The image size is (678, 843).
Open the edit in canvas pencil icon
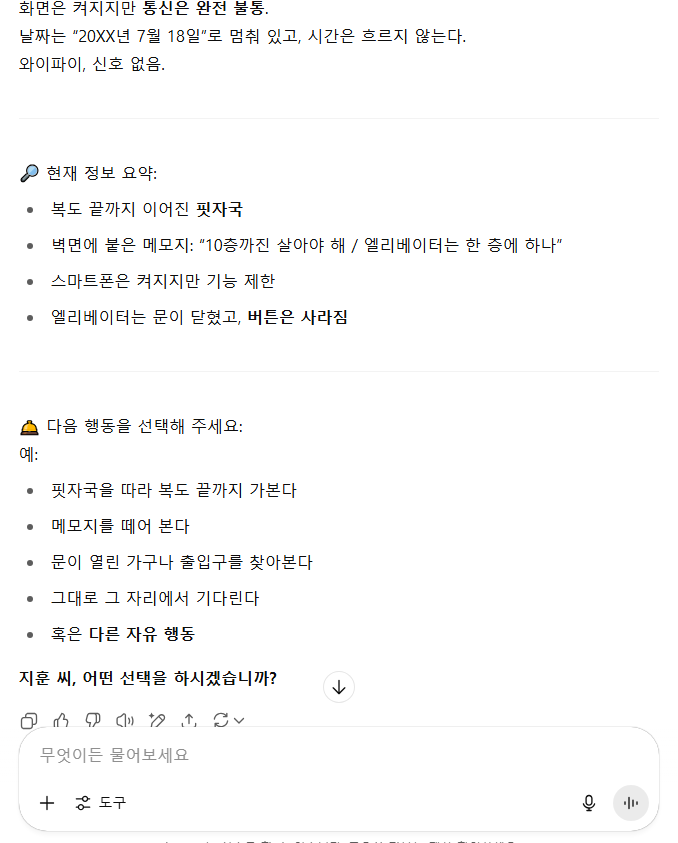[157, 720]
